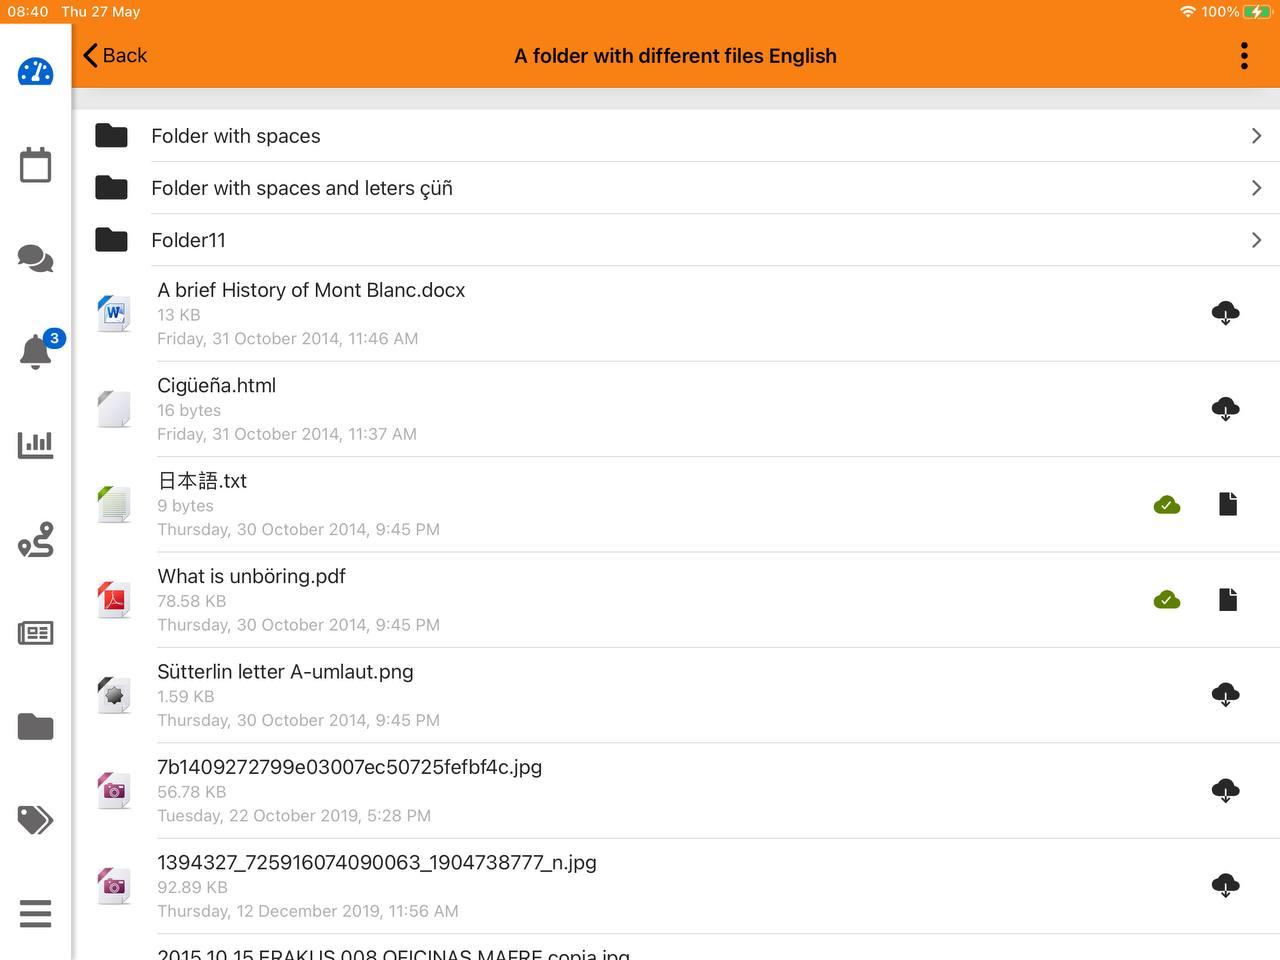Download A brief History of Mont Blanc.docx
Viewport: 1280px width, 960px height.
pyautogui.click(x=1225, y=313)
